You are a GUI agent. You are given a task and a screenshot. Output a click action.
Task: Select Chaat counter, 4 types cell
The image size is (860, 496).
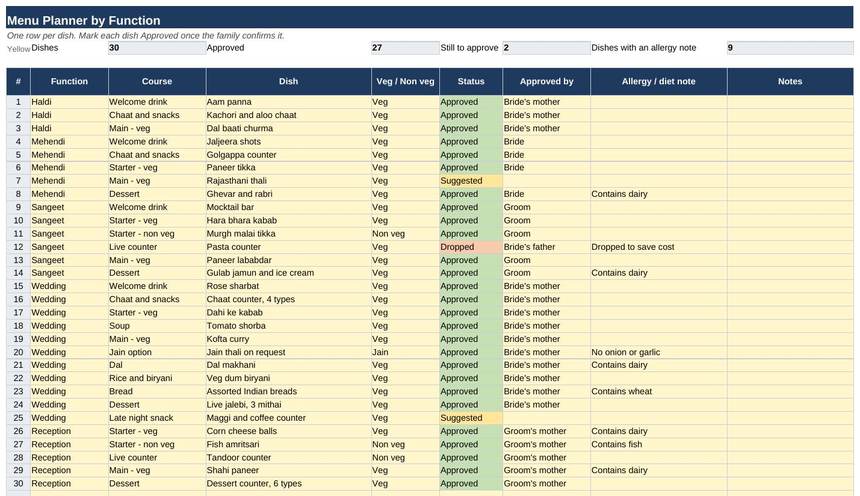pos(288,300)
